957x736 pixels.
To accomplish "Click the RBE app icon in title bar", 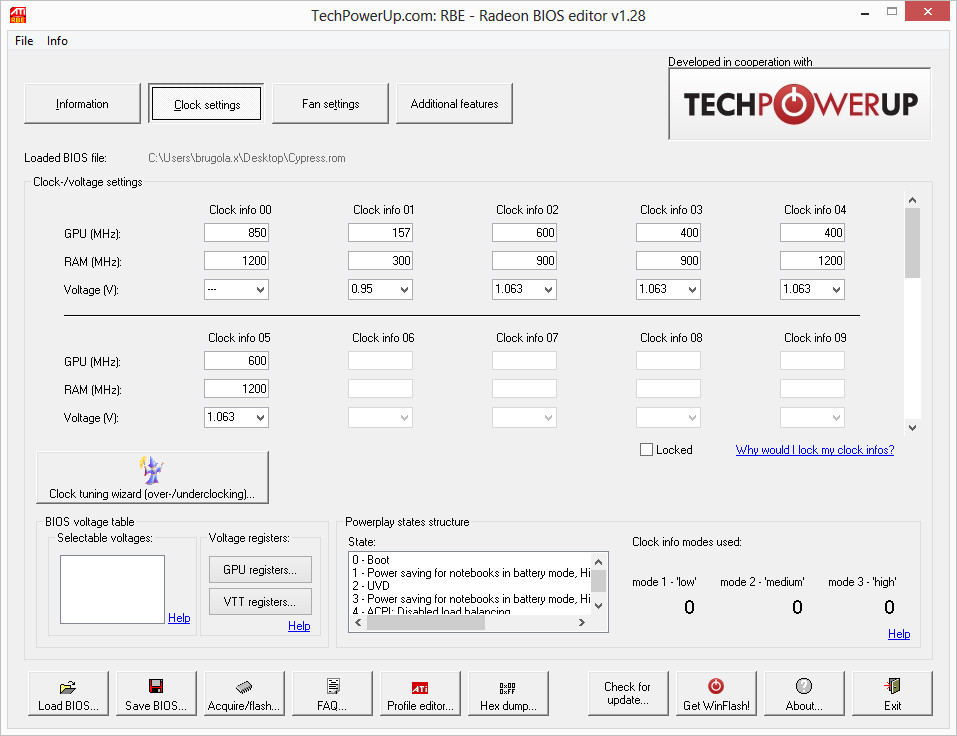I will click(18, 14).
